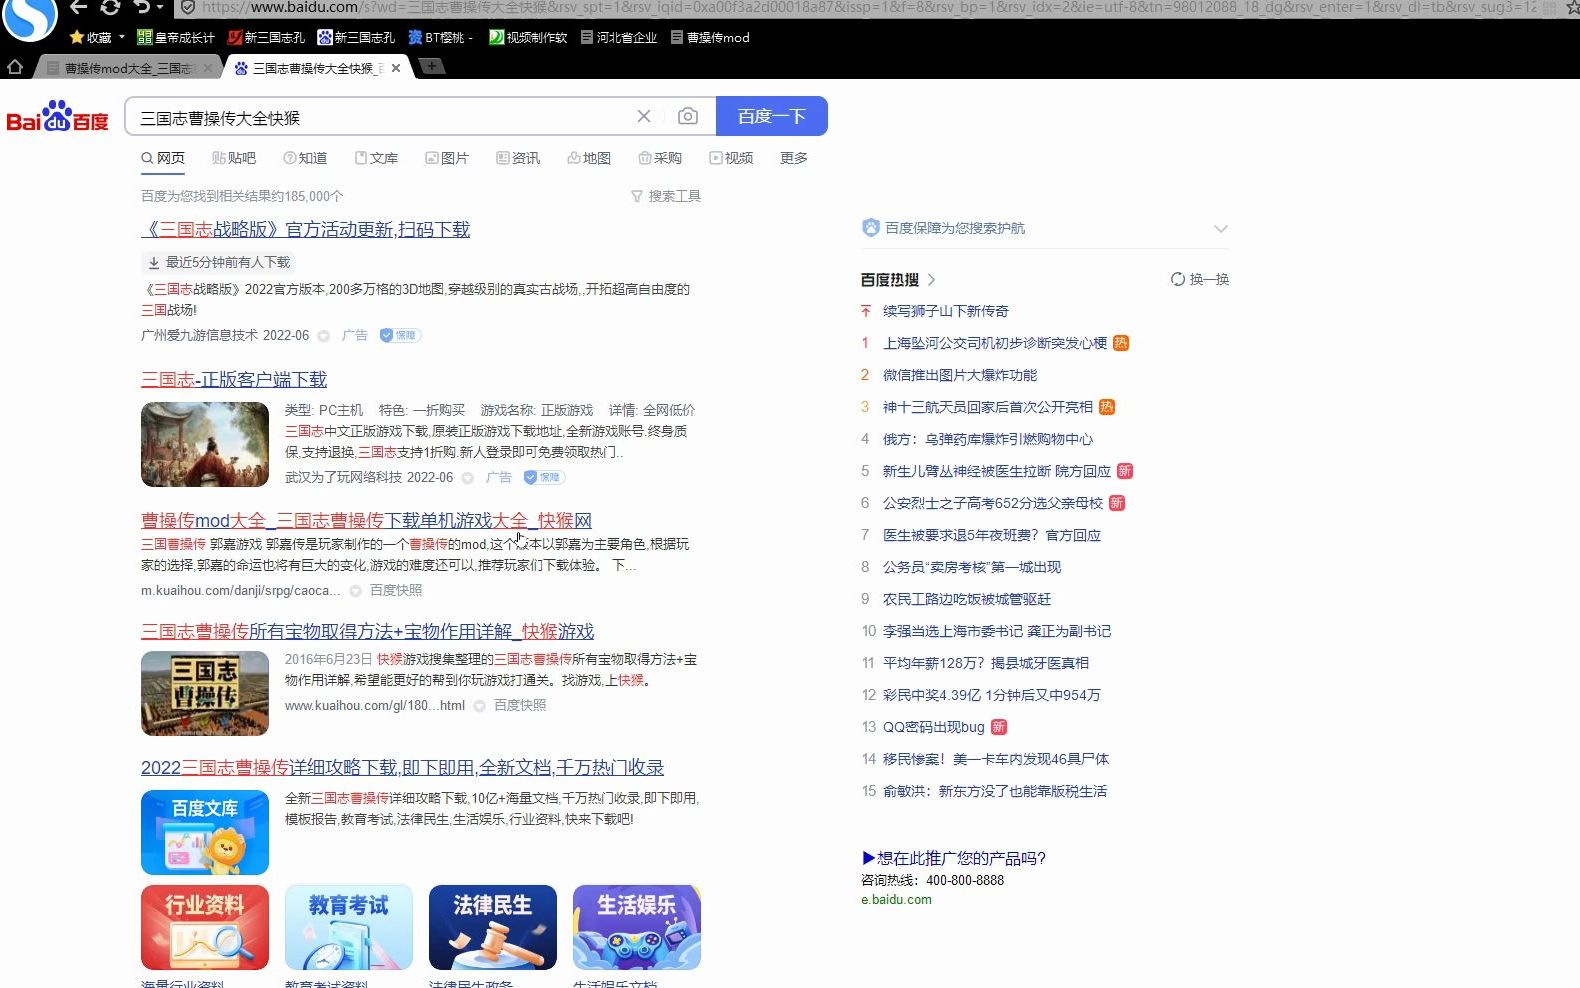Click the 三国志曹操传 cover thumbnail
Image resolution: width=1580 pixels, height=988 pixels.
pyautogui.click(x=205, y=693)
